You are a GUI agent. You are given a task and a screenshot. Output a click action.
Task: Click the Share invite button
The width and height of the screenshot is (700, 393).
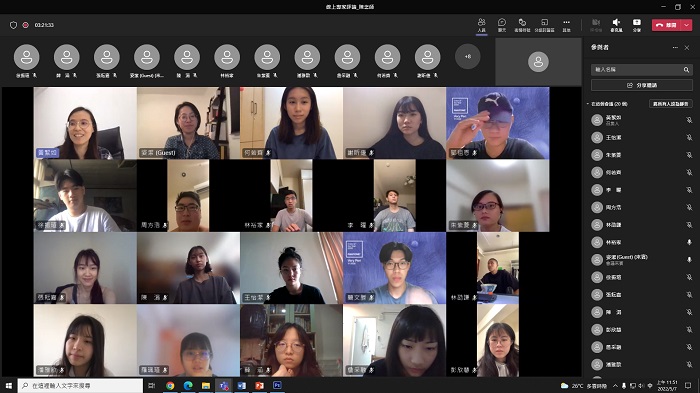tap(642, 85)
